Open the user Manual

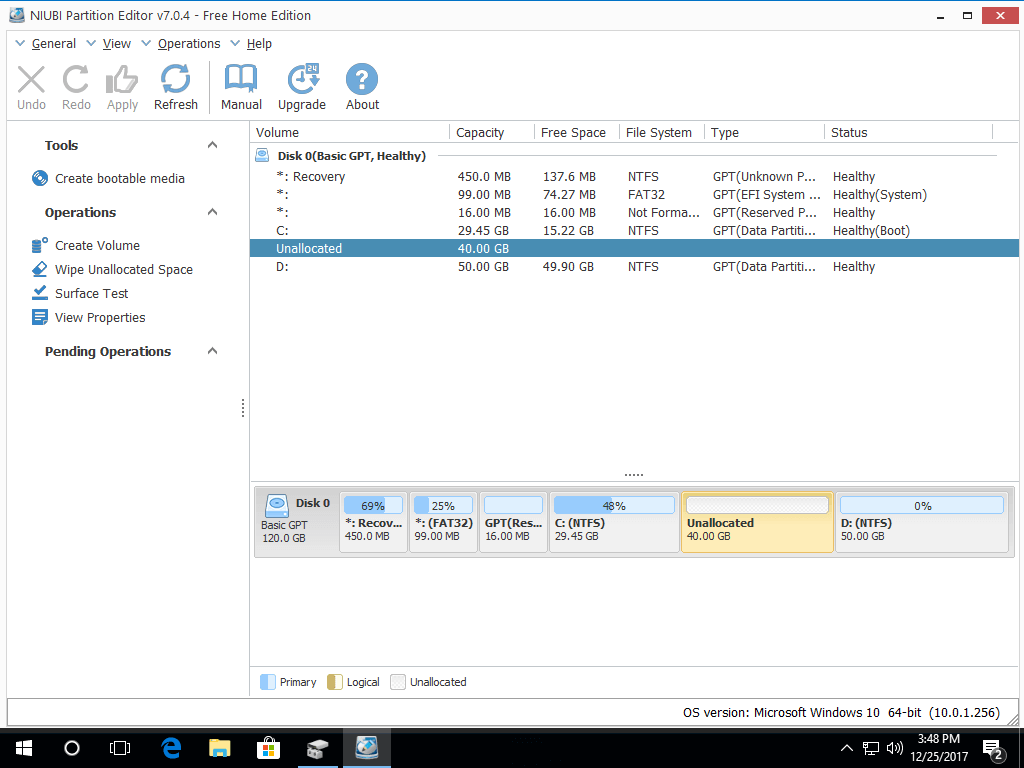[x=241, y=86]
